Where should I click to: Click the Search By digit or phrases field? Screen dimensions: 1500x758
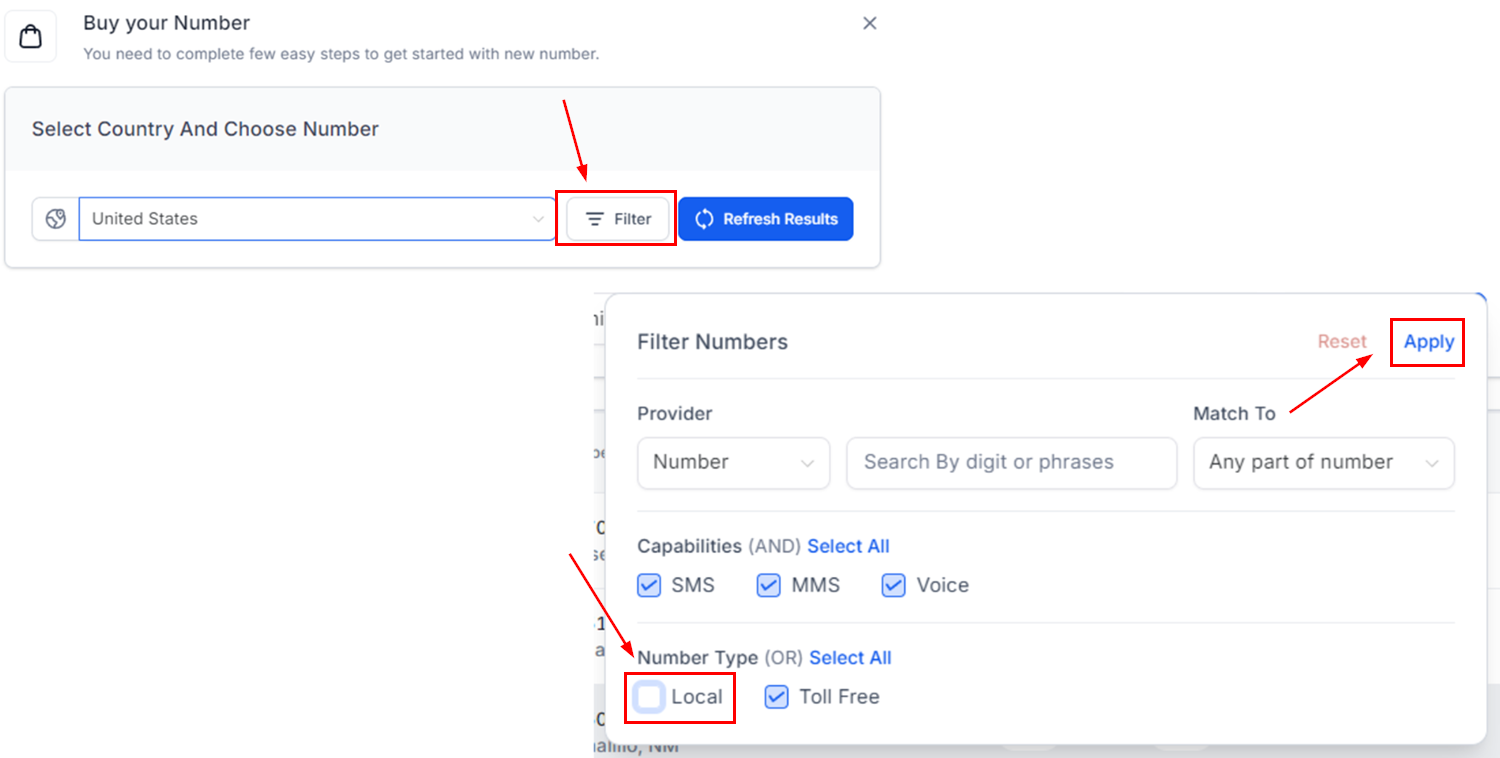coord(1011,462)
